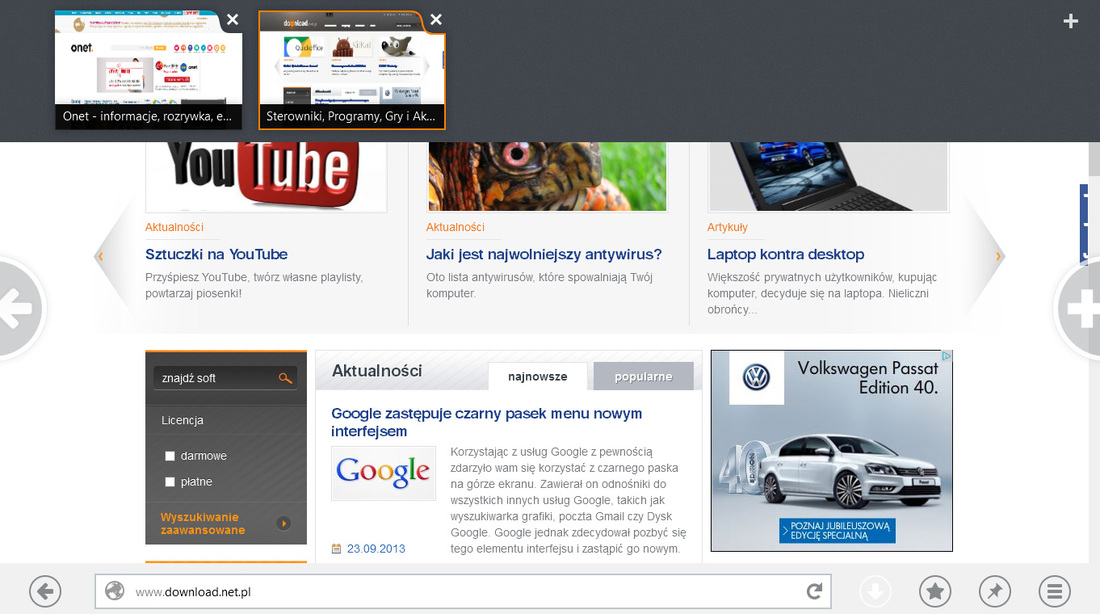Reload page with refresh icon
Image resolution: width=1100 pixels, height=614 pixels.
coord(814,592)
